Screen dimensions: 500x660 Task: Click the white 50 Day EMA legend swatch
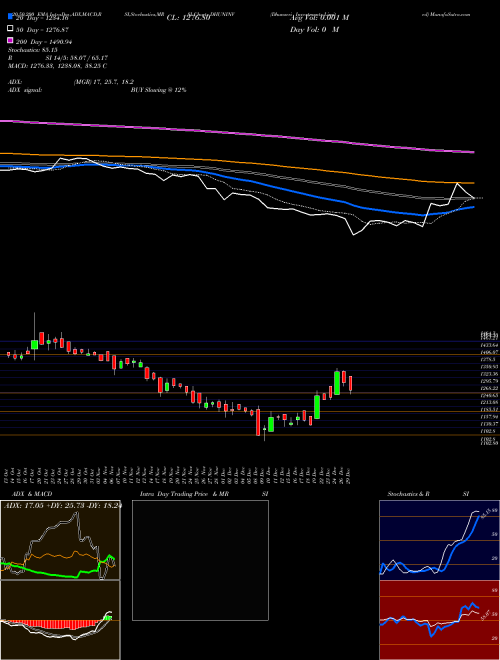click(x=11, y=29)
